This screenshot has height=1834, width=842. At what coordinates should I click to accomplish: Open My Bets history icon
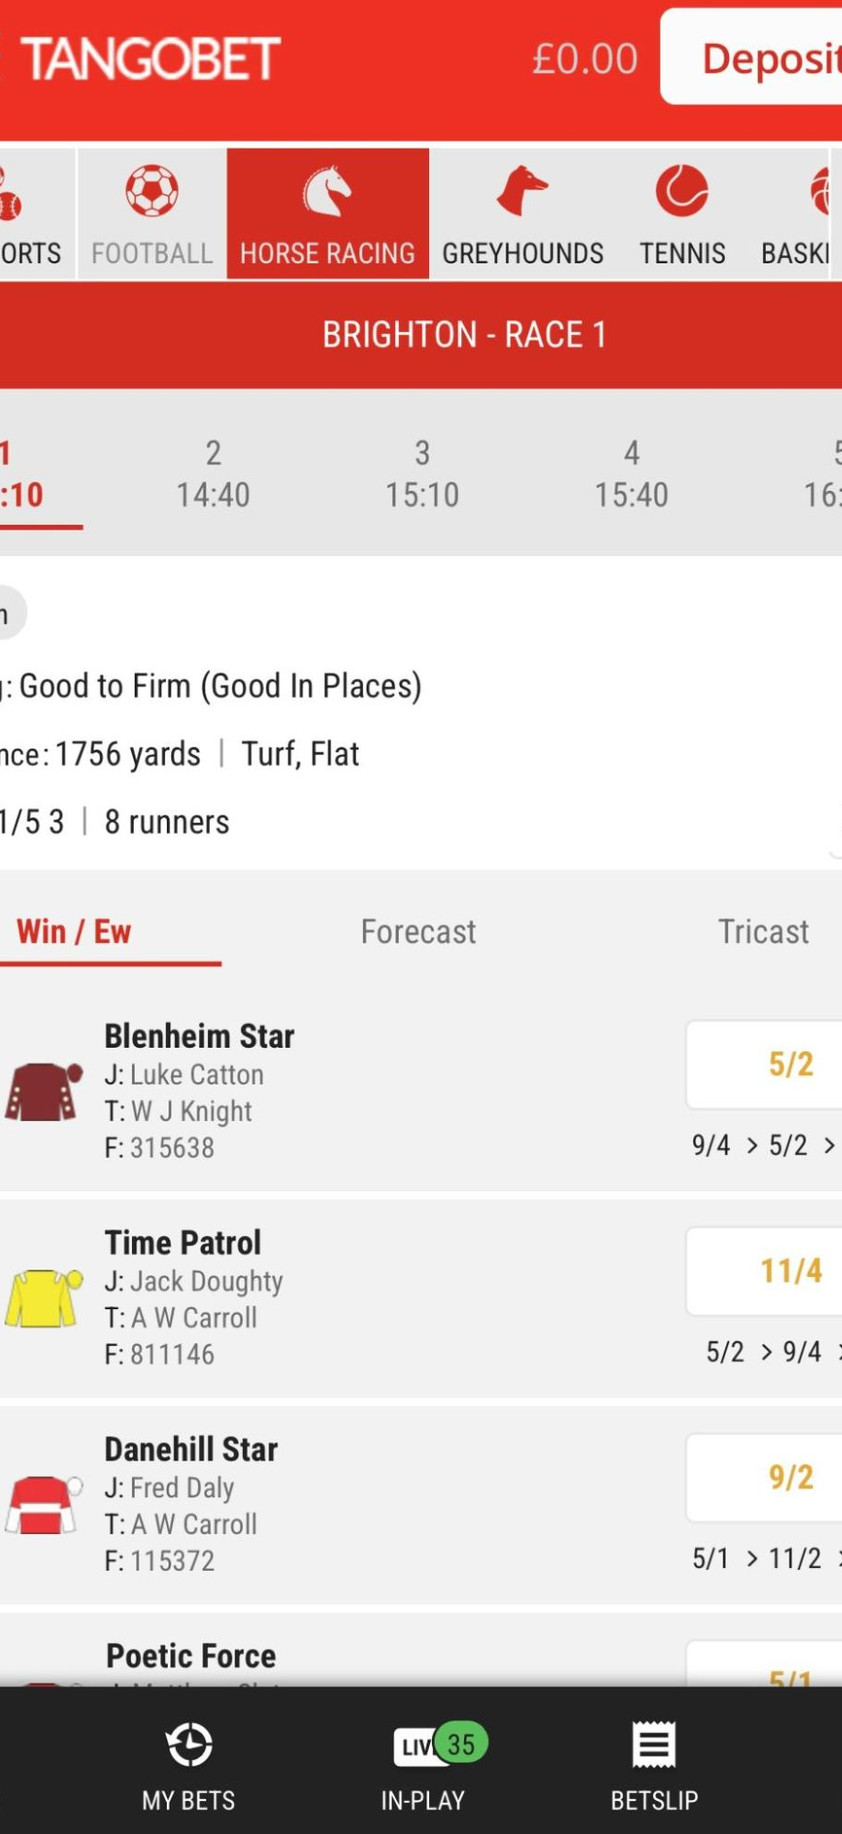[189, 1745]
